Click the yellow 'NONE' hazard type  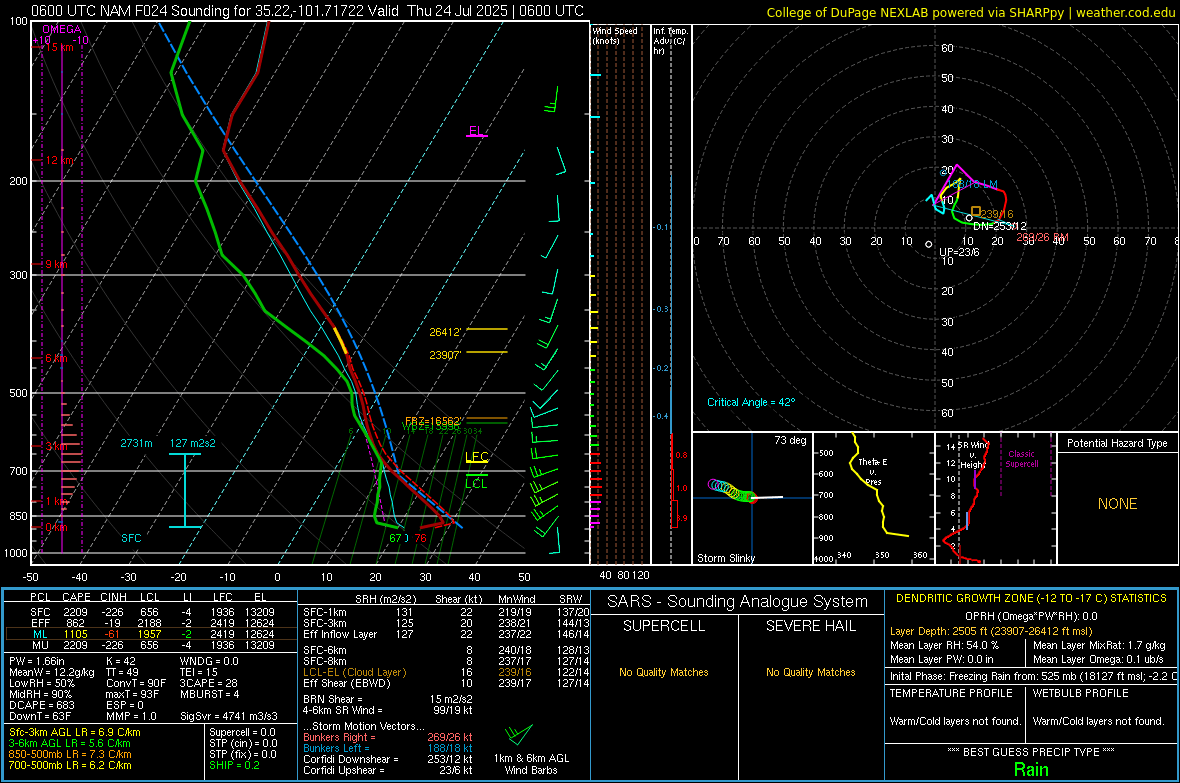click(1117, 504)
